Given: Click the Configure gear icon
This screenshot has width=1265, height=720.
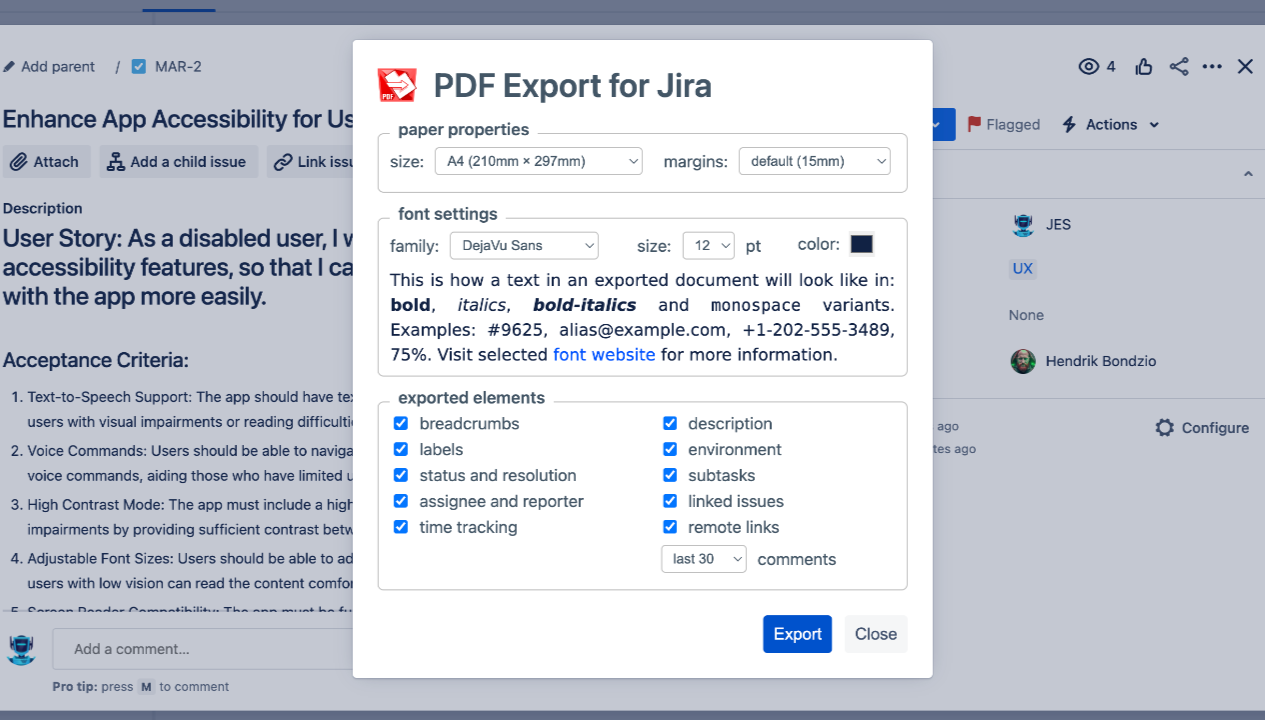Looking at the screenshot, I should coord(1164,428).
